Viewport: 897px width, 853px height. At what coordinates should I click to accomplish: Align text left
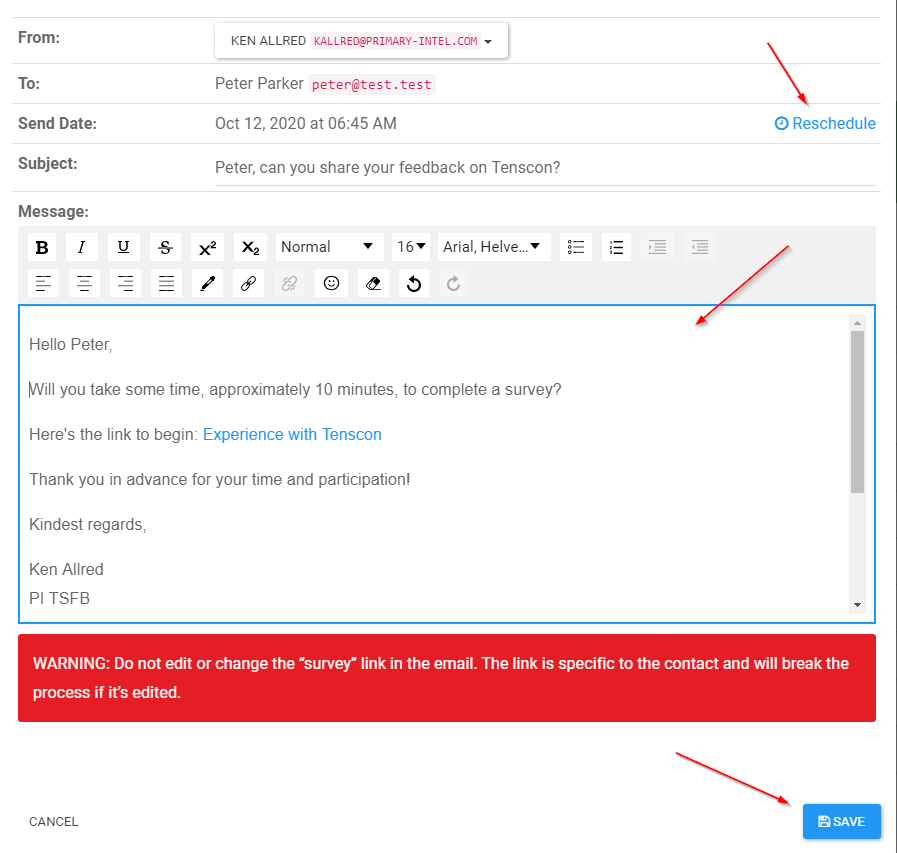click(x=43, y=283)
